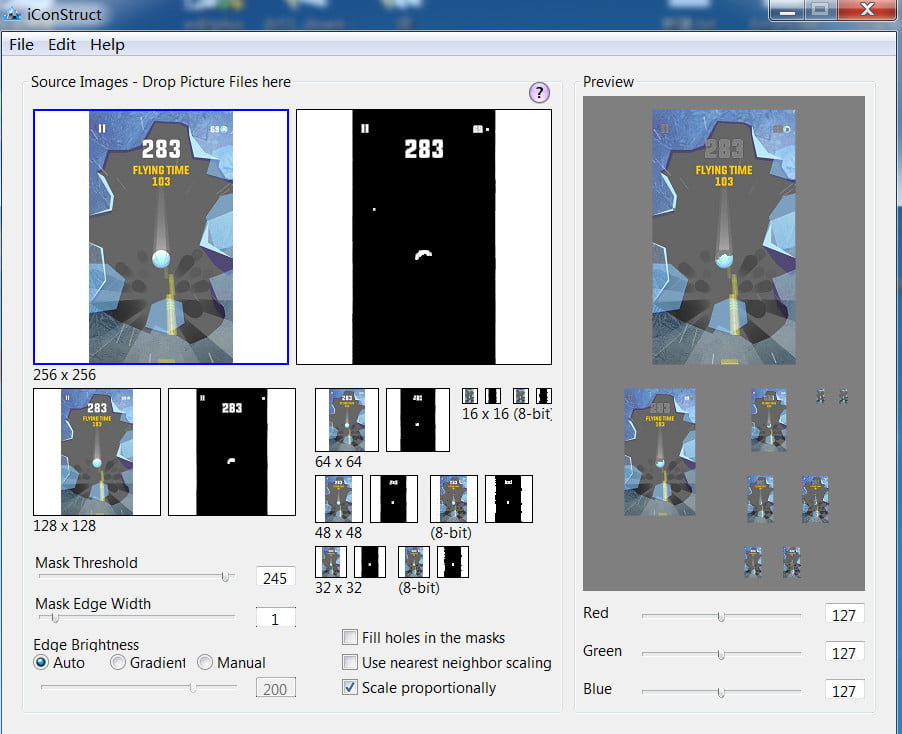Click the Mask Edge Width value field

(x=275, y=618)
